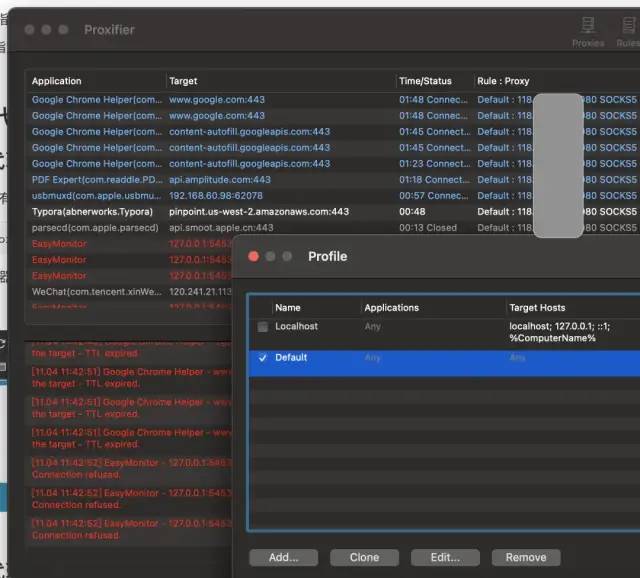Select the PDF Expert(com.readdle.PD... connection

coord(97,180)
